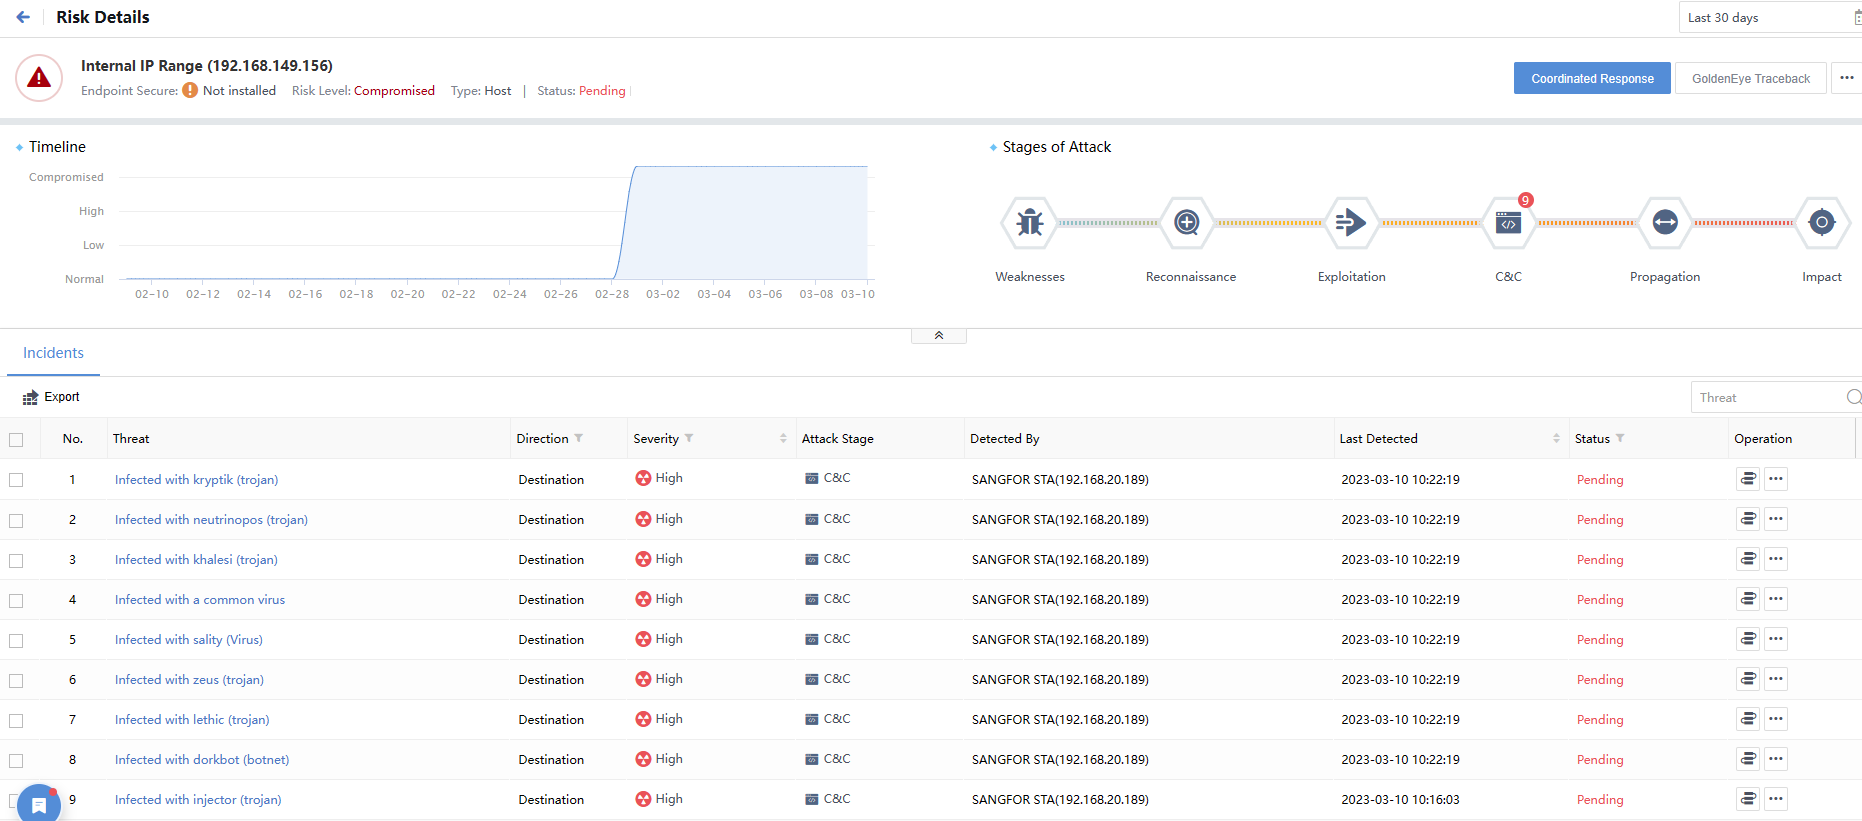Open more options menu beside GoldenEye Traceback
The height and width of the screenshot is (821, 1862).
point(1846,78)
